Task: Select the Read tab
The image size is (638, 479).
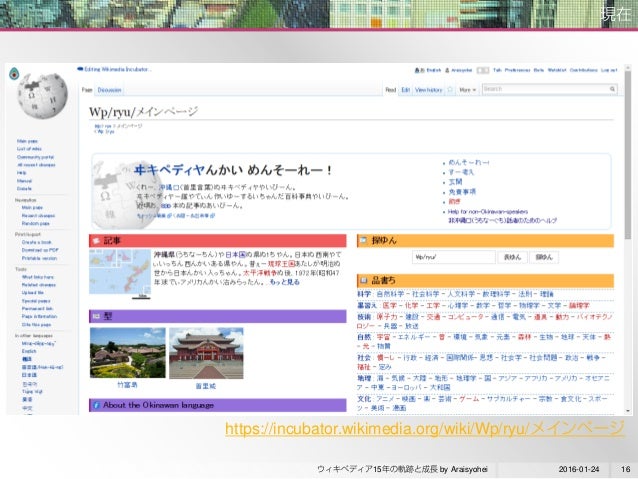Action: point(391,90)
